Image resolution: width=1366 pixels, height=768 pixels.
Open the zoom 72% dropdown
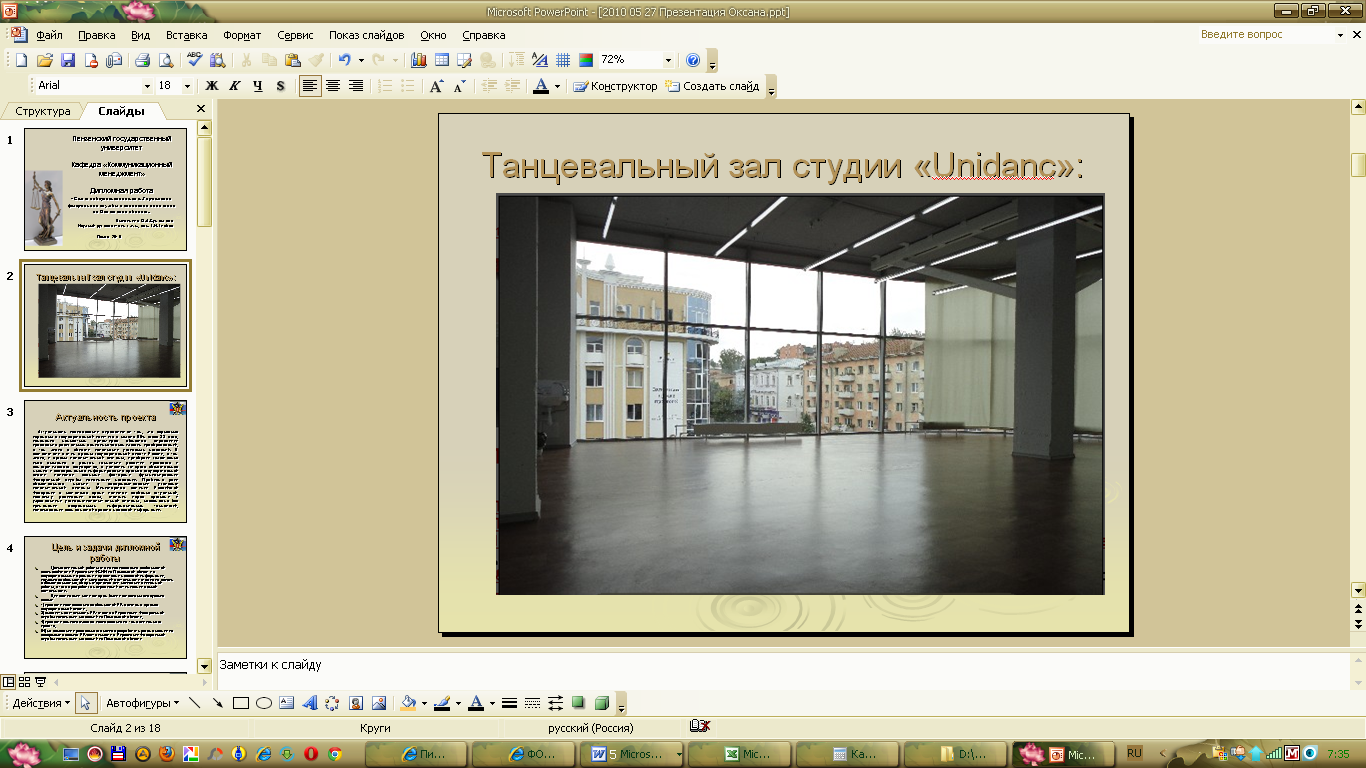(x=668, y=60)
